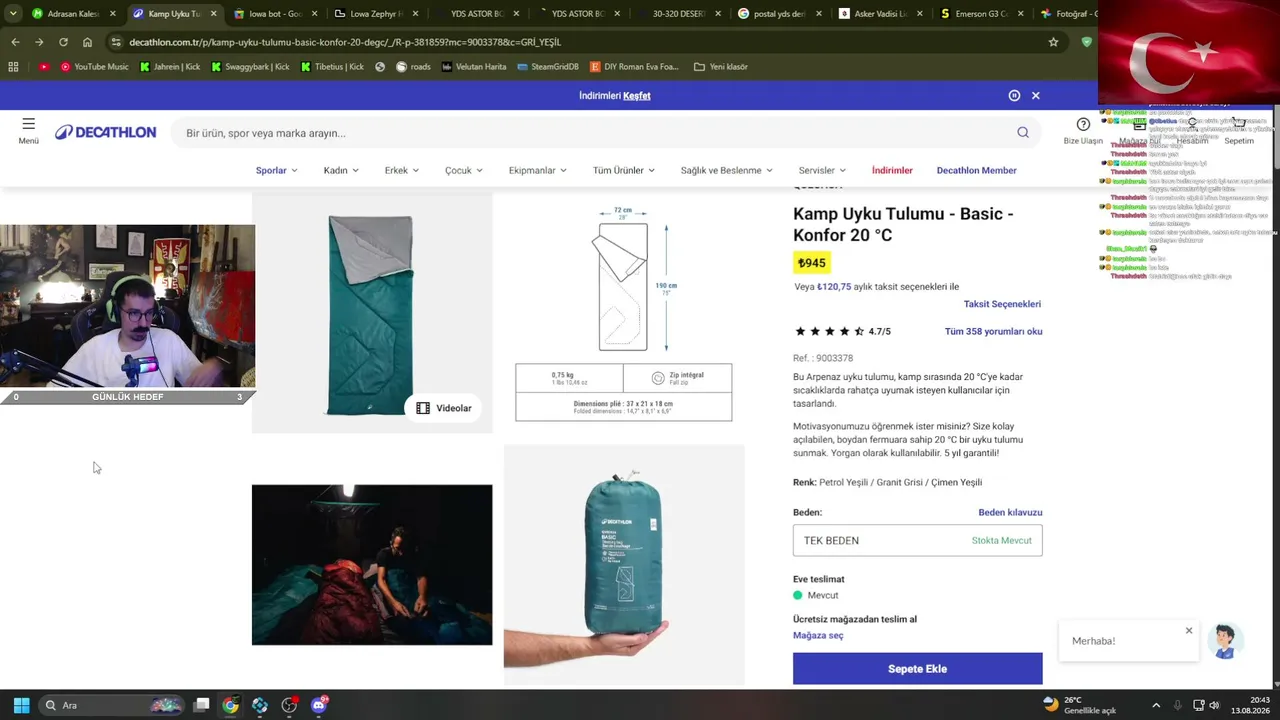Close the Kamp Uyku Tulumu tab
This screenshot has height=720, width=1280.
(x=213, y=14)
